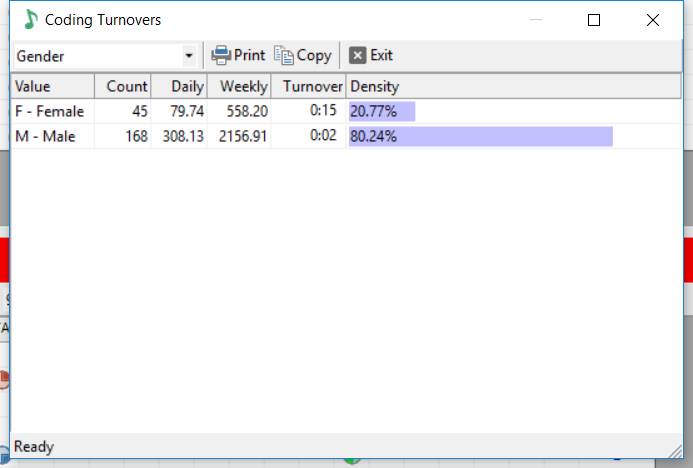Click the daily value 308.13
Screen dimensions: 693x468
pyautogui.click(x=183, y=136)
